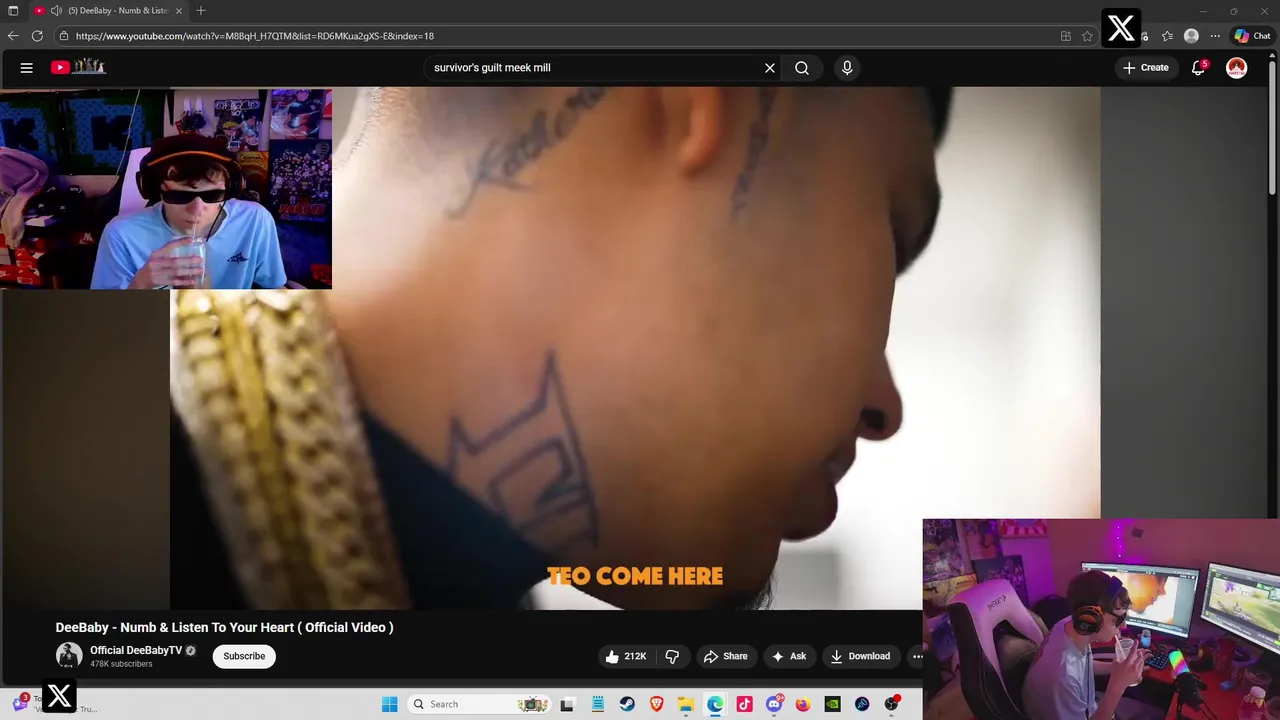Viewport: 1280px width, 720px height.
Task: Share the video
Action: (726, 656)
